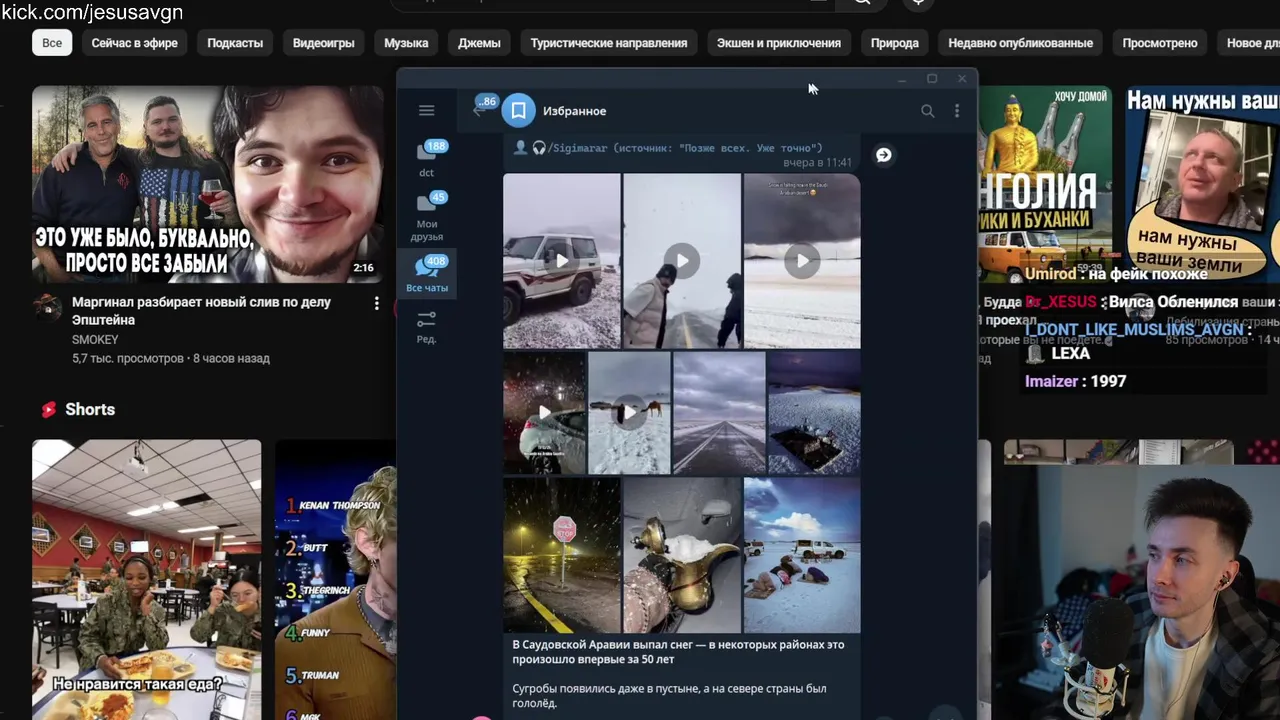
Task: Open the Ред. folder edit settings
Action: (x=426, y=327)
